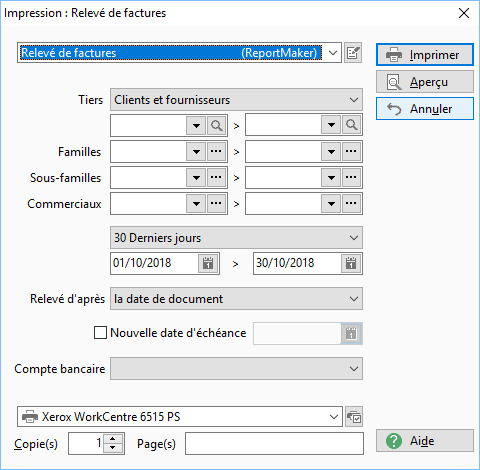
Task: Click the Aide help button
Action: [425, 441]
